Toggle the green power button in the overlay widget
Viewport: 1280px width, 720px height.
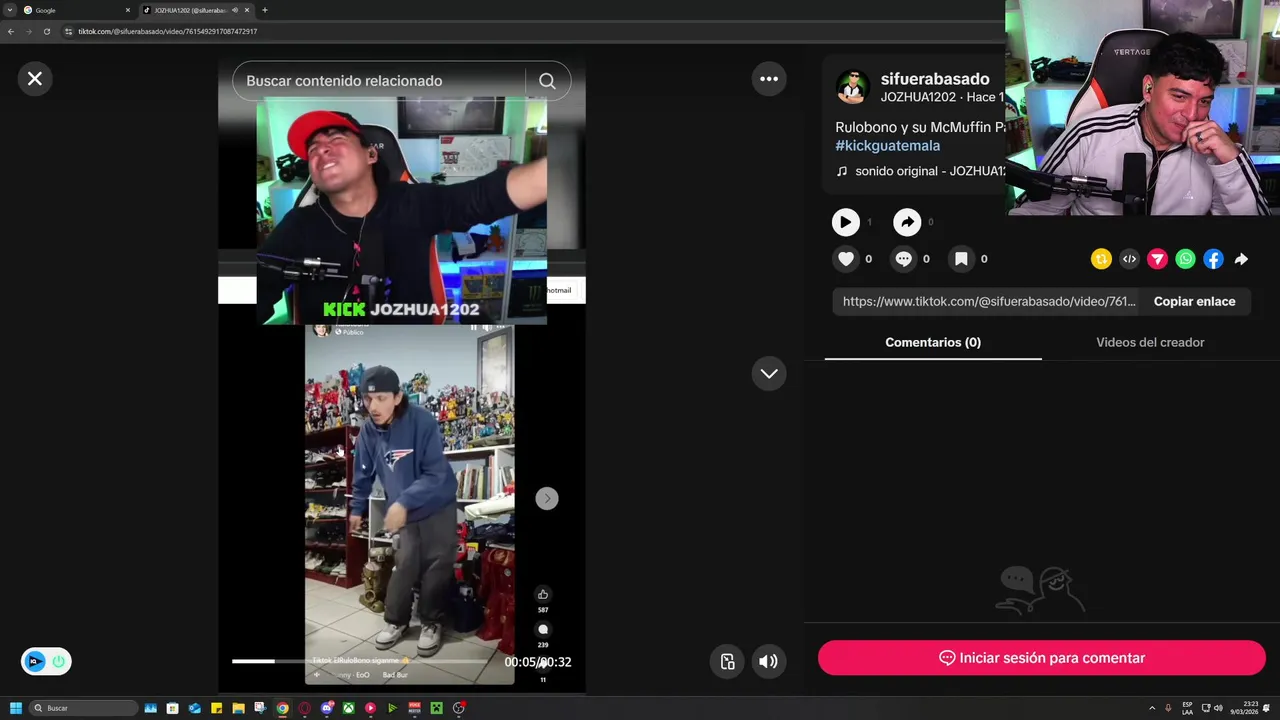(x=58, y=661)
